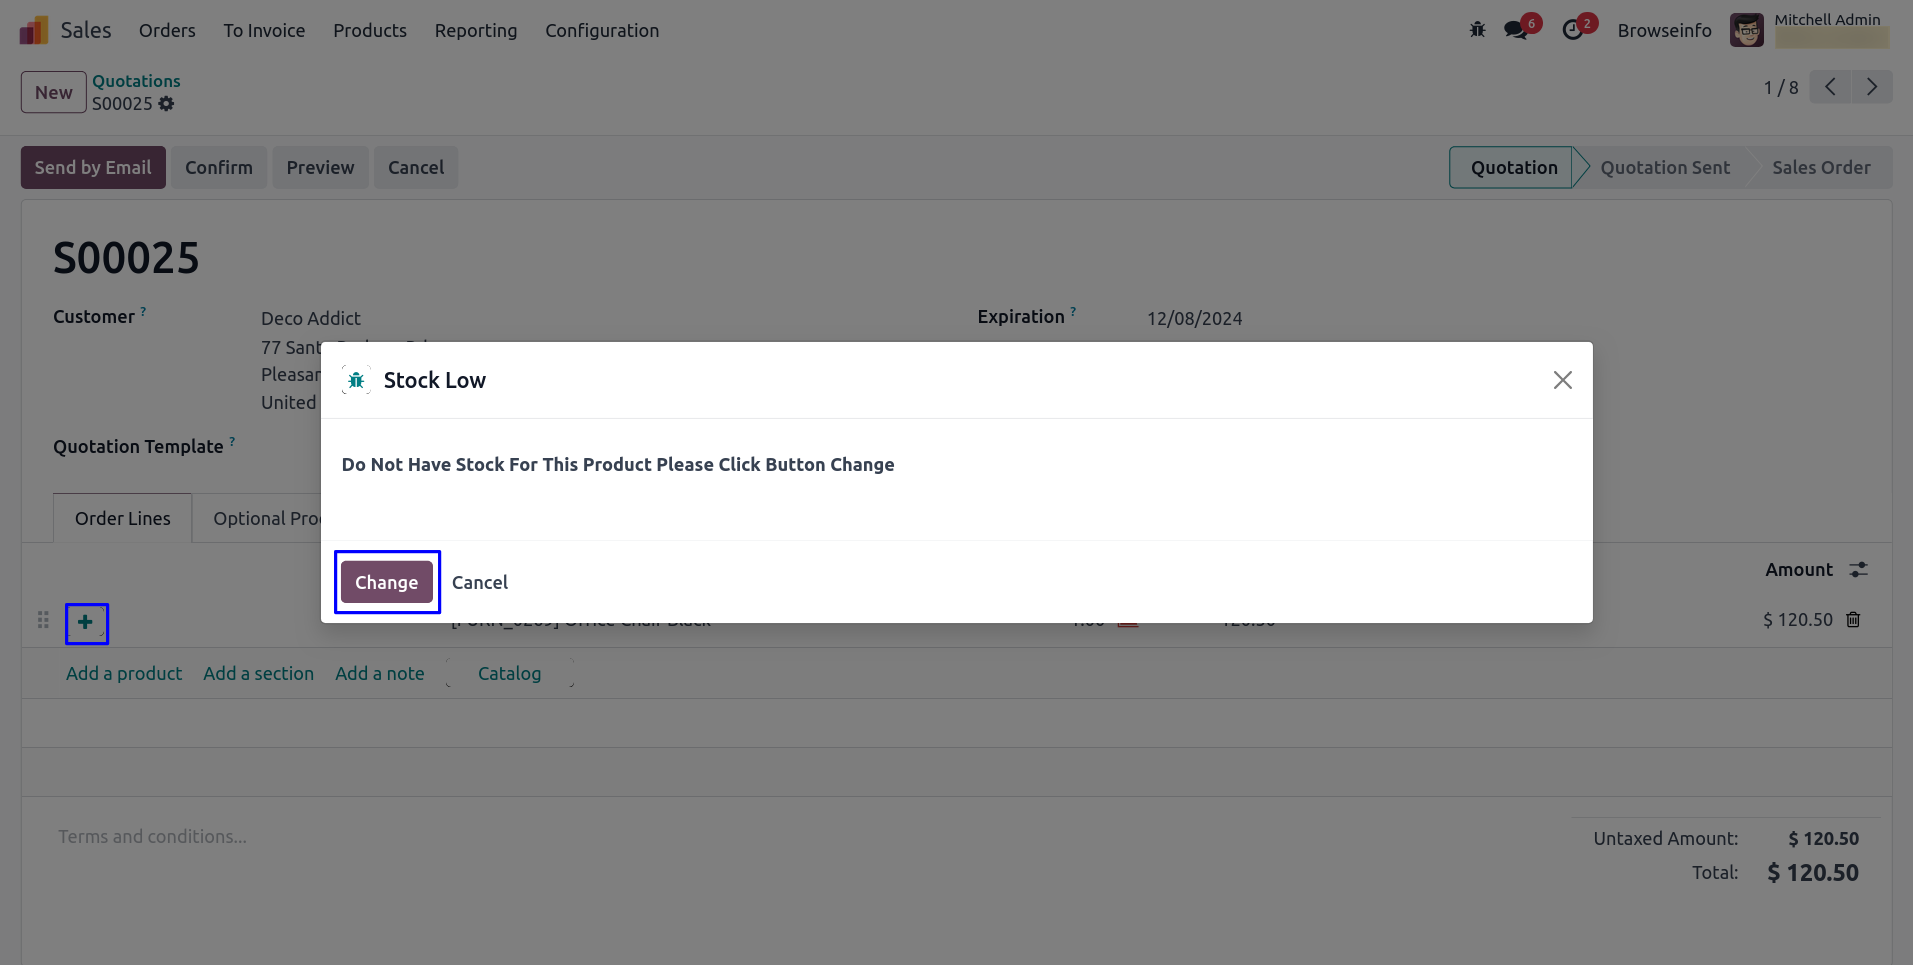
Task: Open the optional columns settings icon
Action: [1859, 570]
